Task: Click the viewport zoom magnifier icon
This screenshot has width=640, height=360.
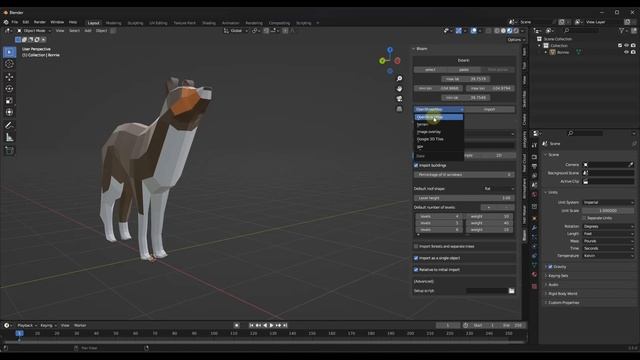Action: [x=399, y=78]
